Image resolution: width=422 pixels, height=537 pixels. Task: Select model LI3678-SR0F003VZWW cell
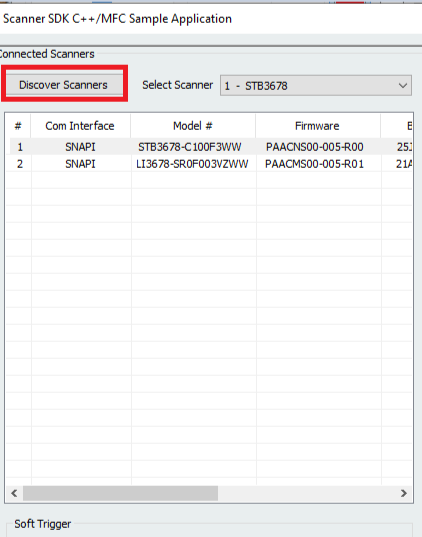(x=192, y=164)
